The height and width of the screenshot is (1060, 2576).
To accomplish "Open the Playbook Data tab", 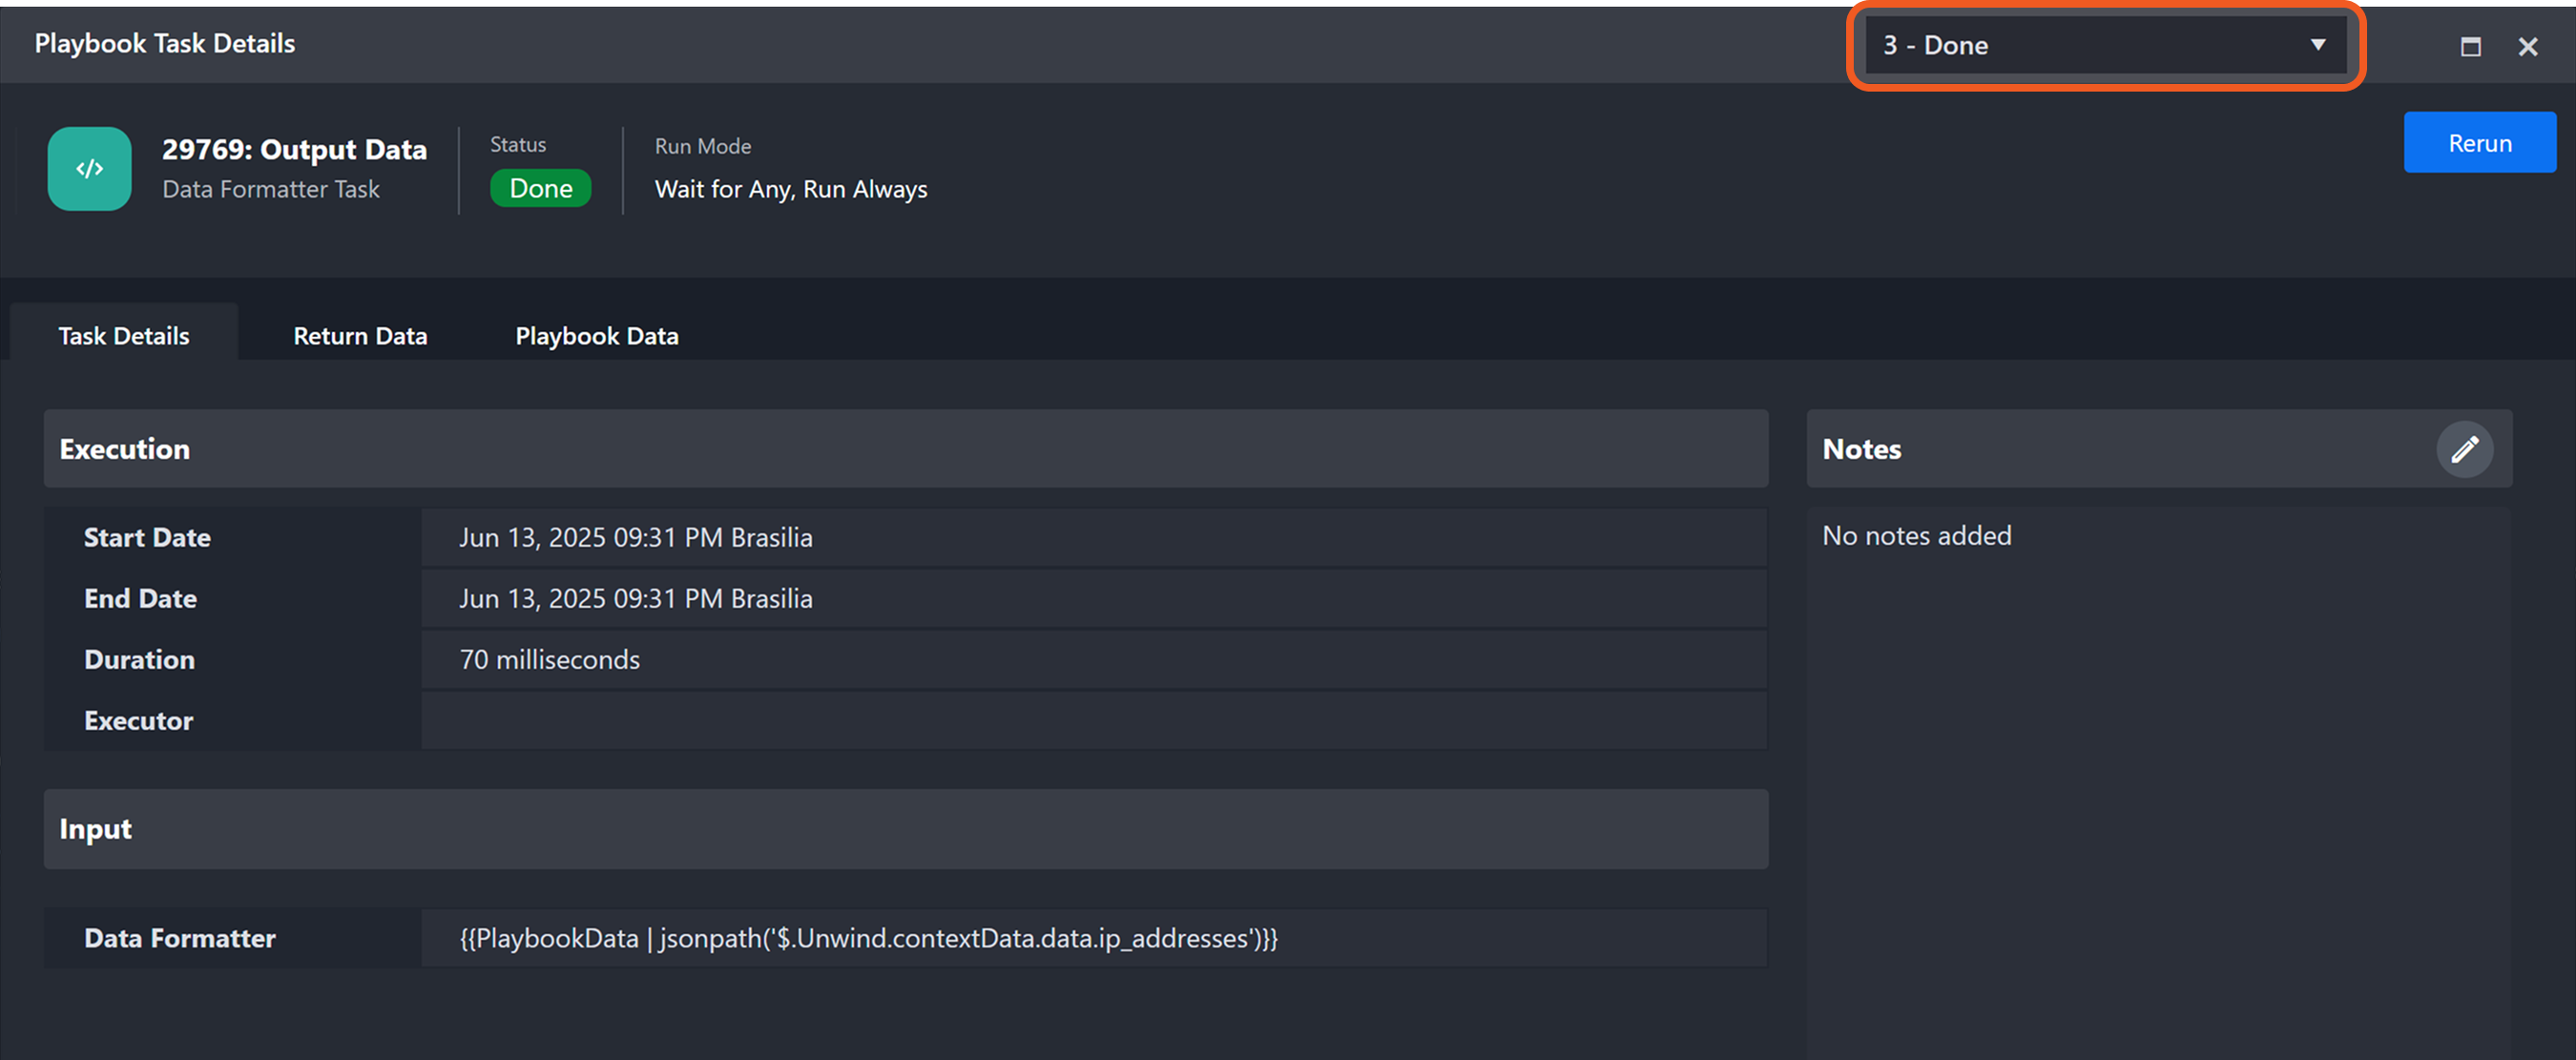I will (x=596, y=336).
